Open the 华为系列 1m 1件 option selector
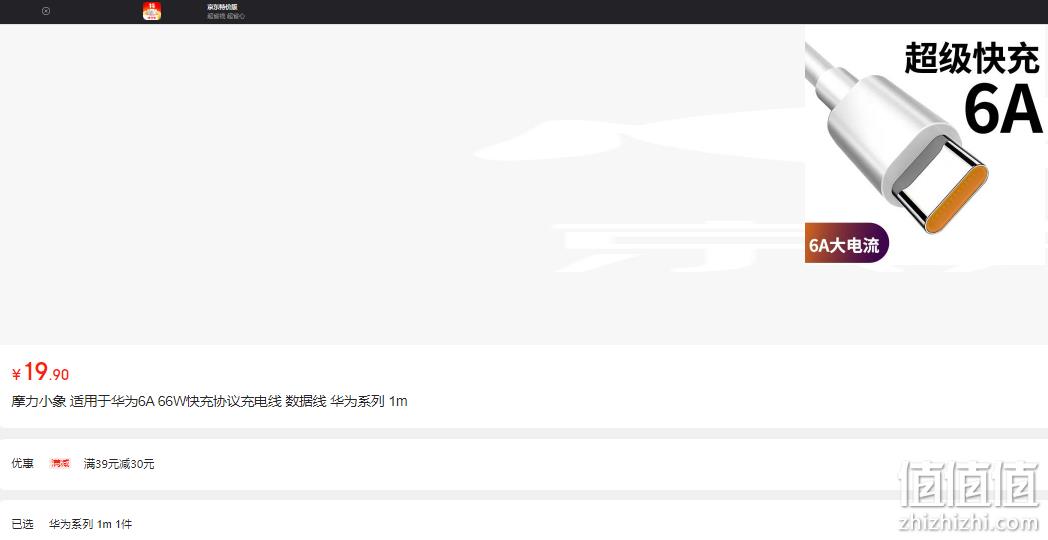The image size is (1048, 540). pos(90,524)
